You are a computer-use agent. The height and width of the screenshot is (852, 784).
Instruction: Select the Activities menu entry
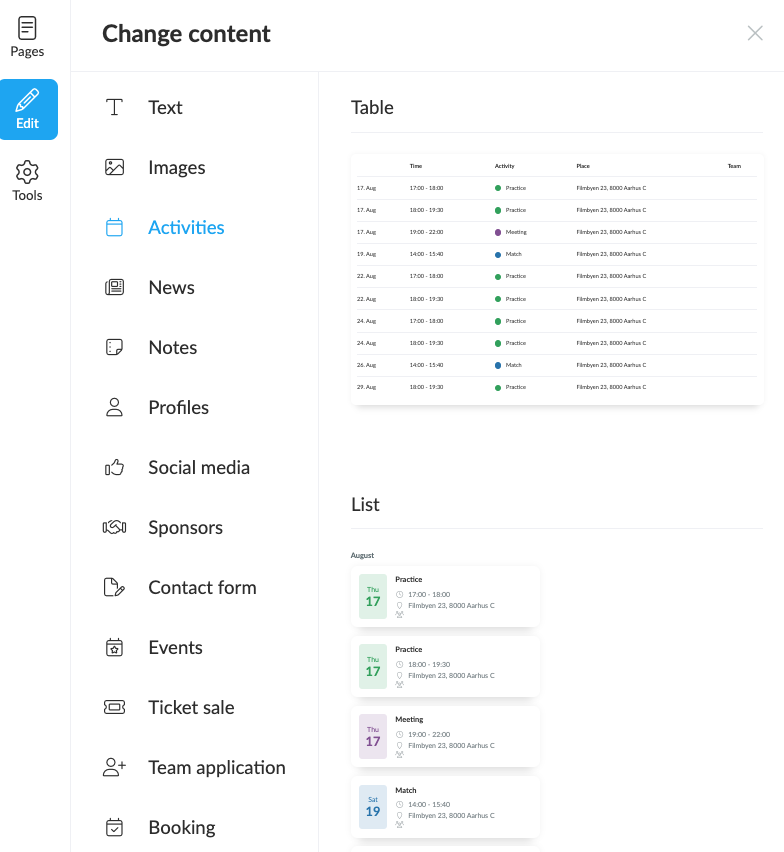pyautogui.click(x=186, y=227)
